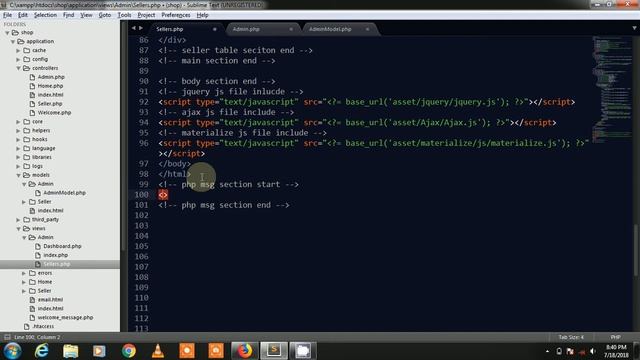Expand the logs folder
Screen dimensions: 640x360
(x=18, y=166)
